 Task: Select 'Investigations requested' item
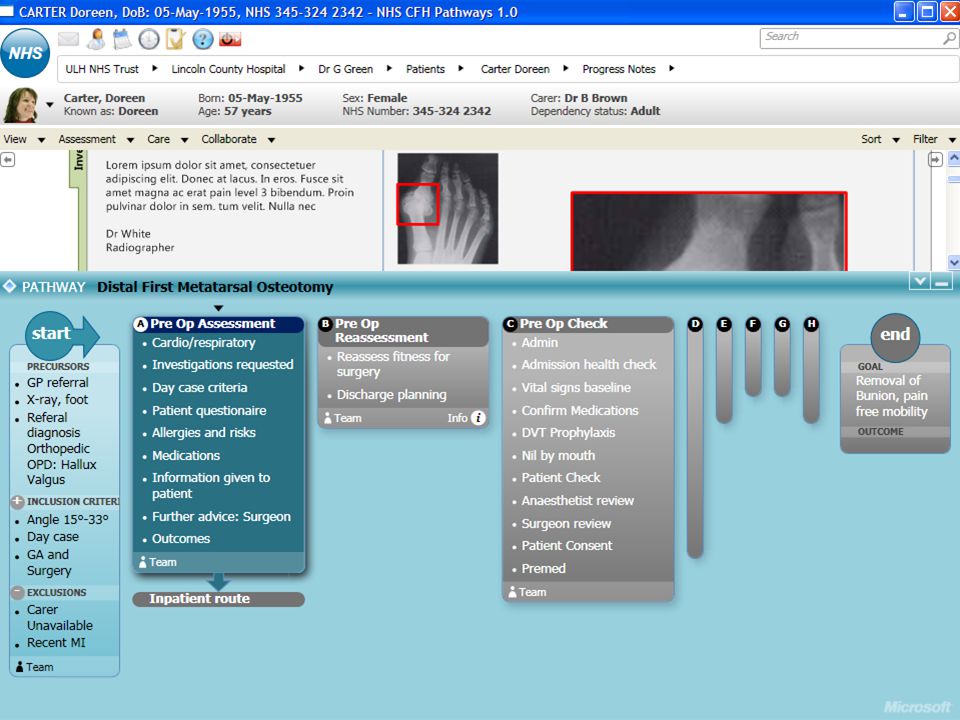click(x=223, y=365)
